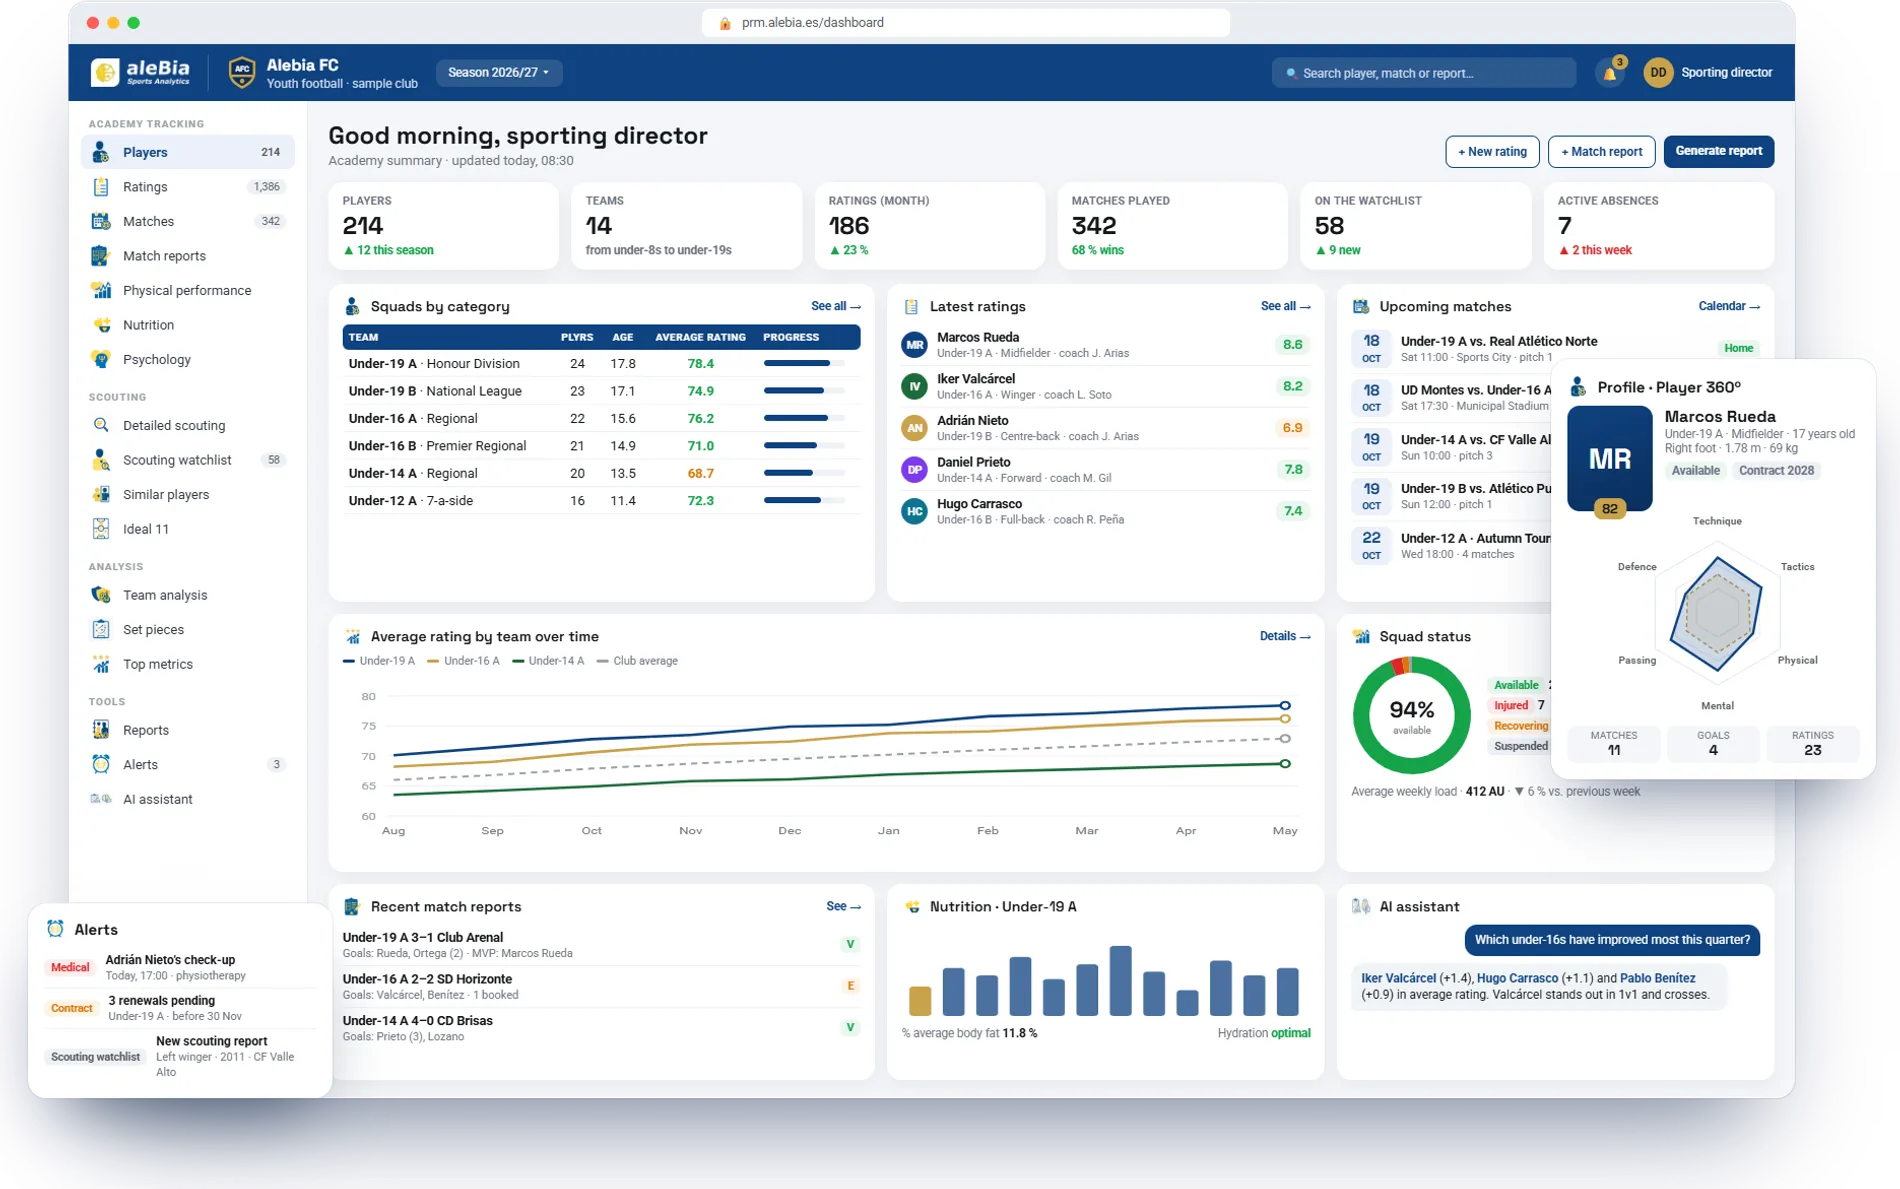The image size is (1900, 1189).
Task: Open the Season 2026/27 dropdown
Action: coord(498,72)
